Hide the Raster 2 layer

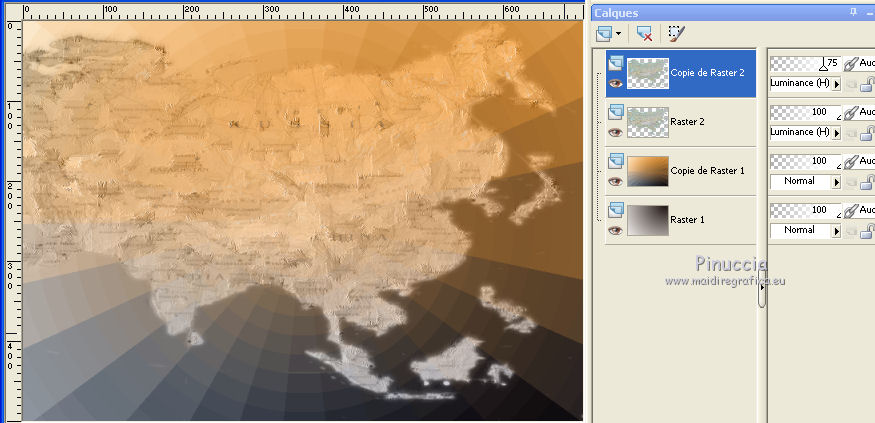pyautogui.click(x=616, y=132)
